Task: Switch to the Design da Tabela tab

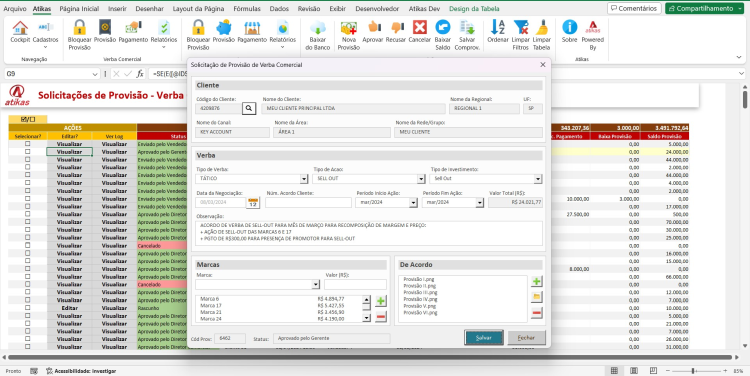Action: coord(474,9)
